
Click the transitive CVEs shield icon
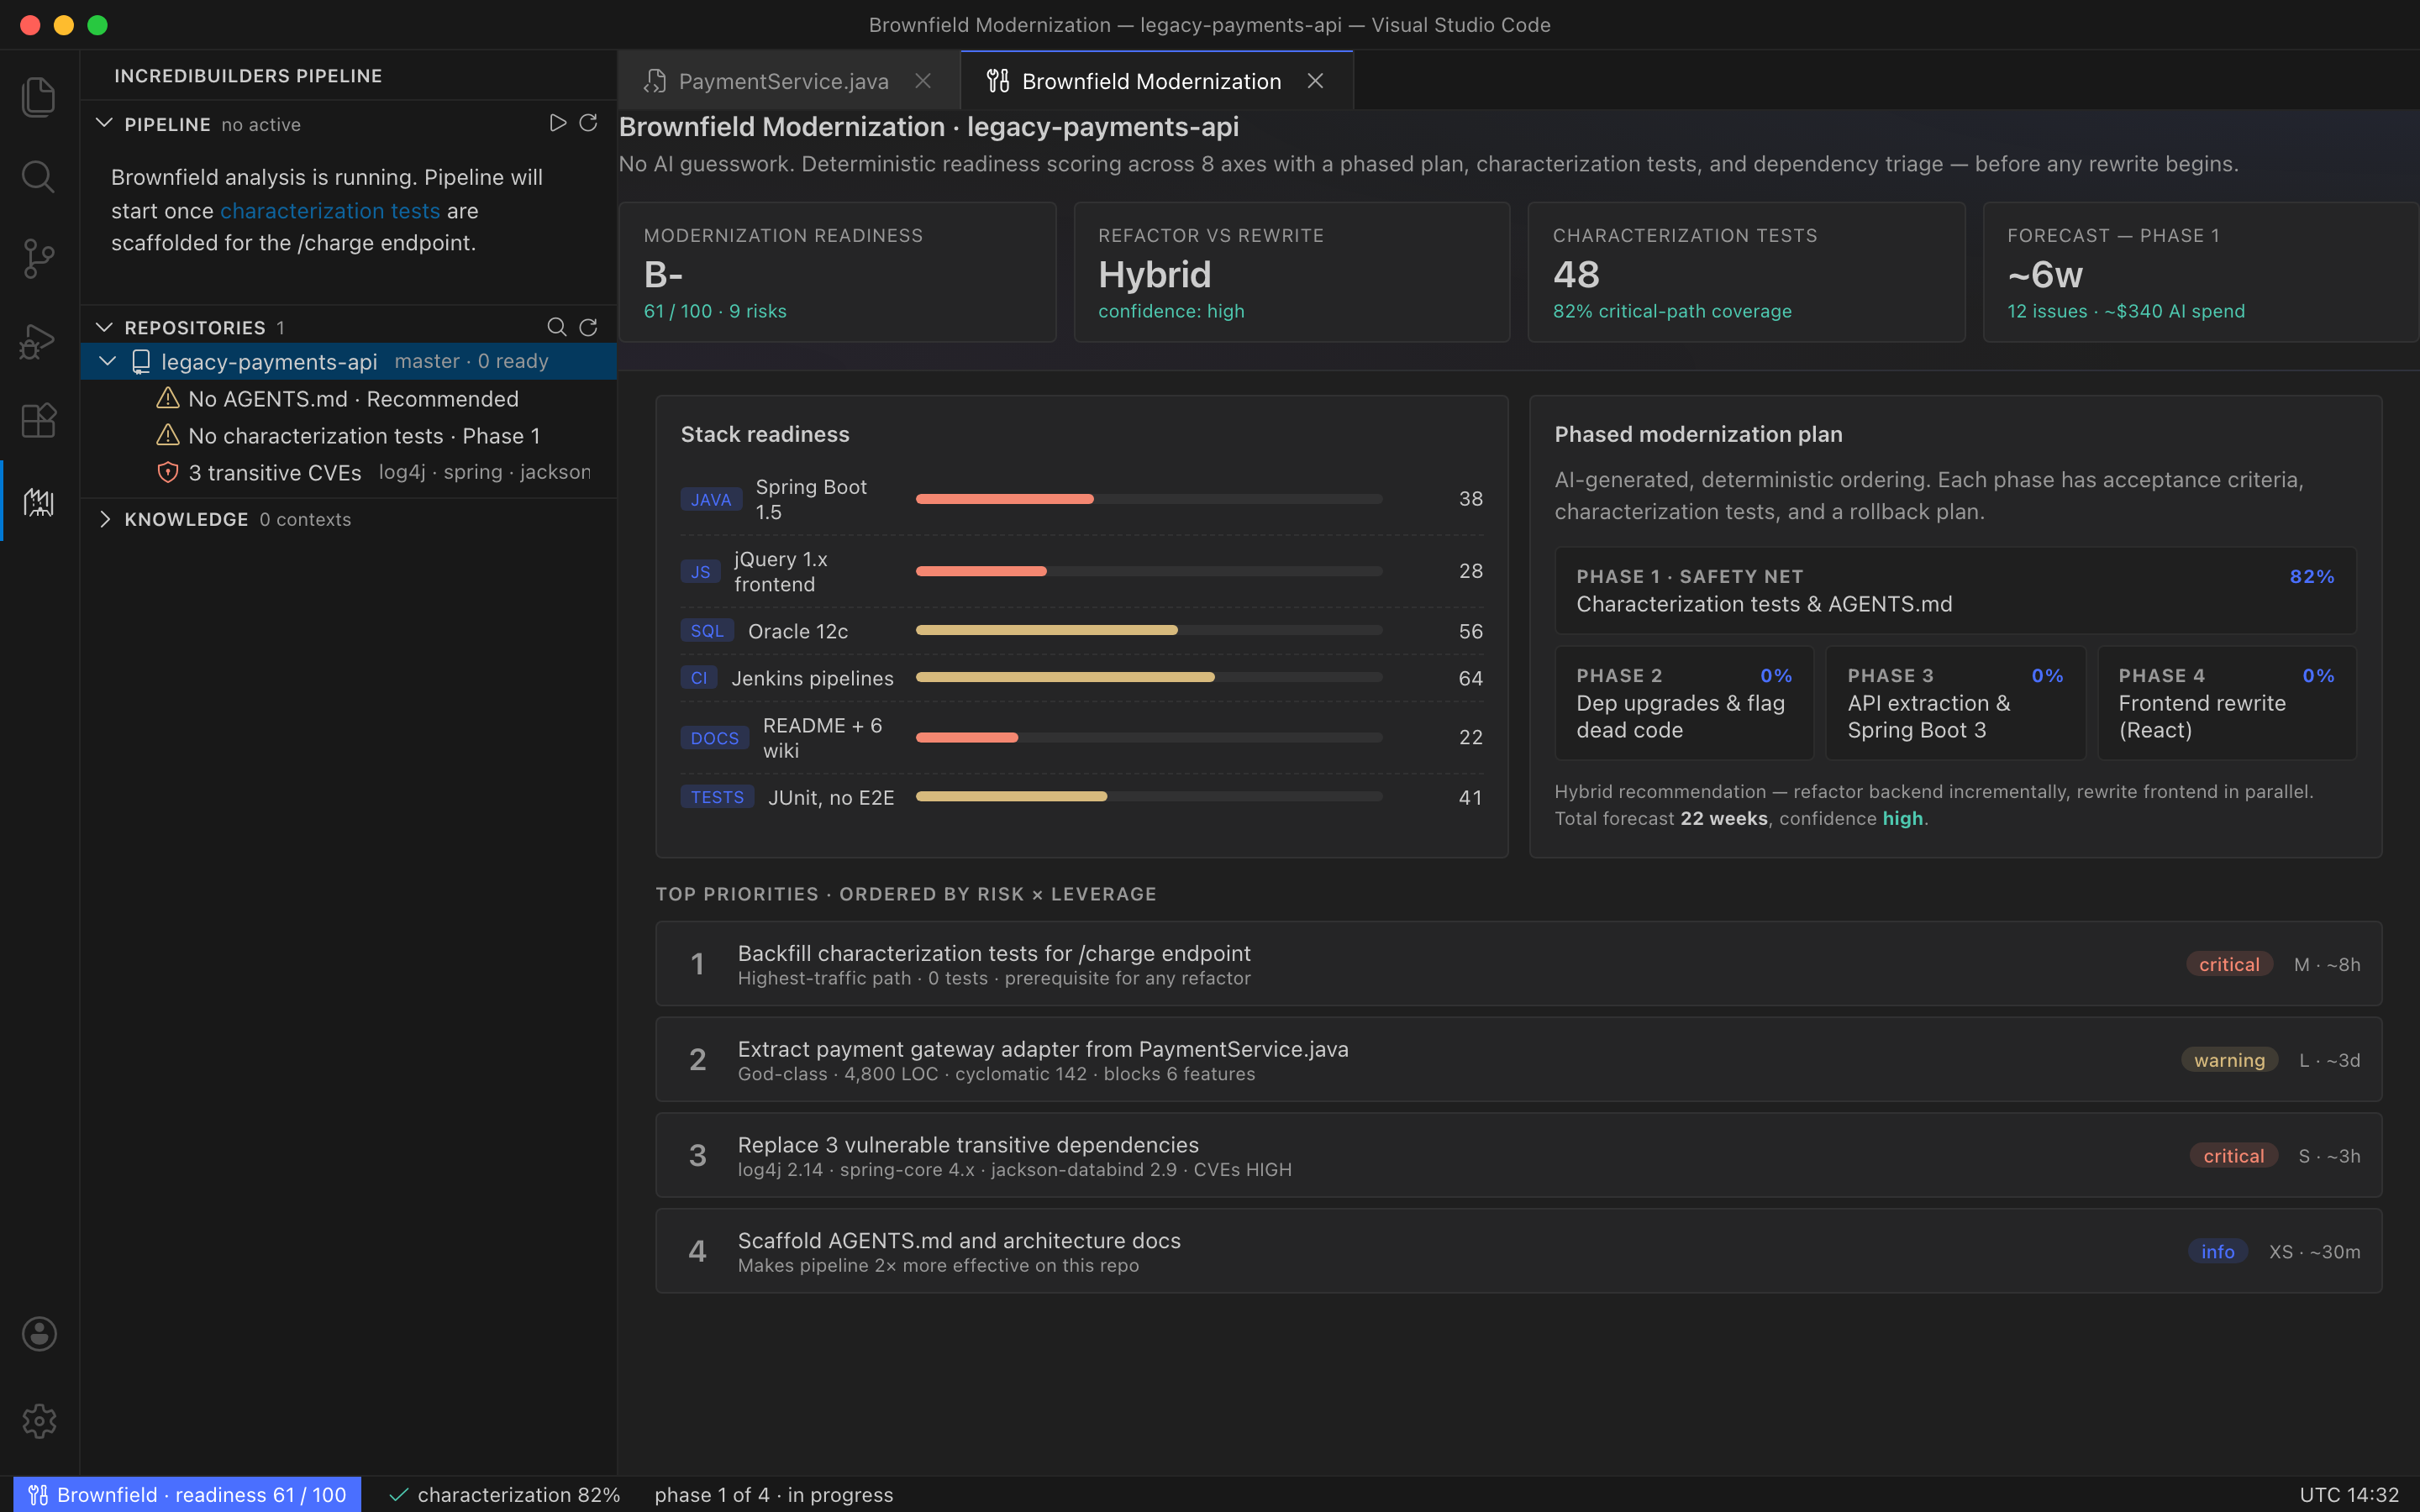click(168, 472)
